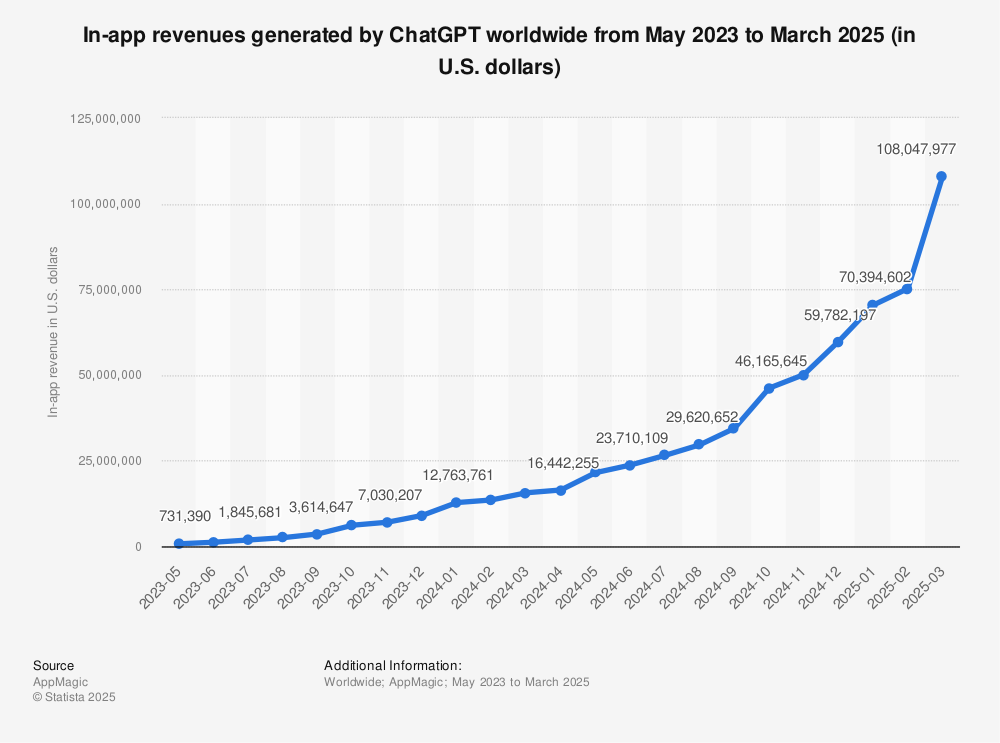This screenshot has height=743, width=1000.
Task: Select the 2024-12 data point marker
Action: point(837,342)
